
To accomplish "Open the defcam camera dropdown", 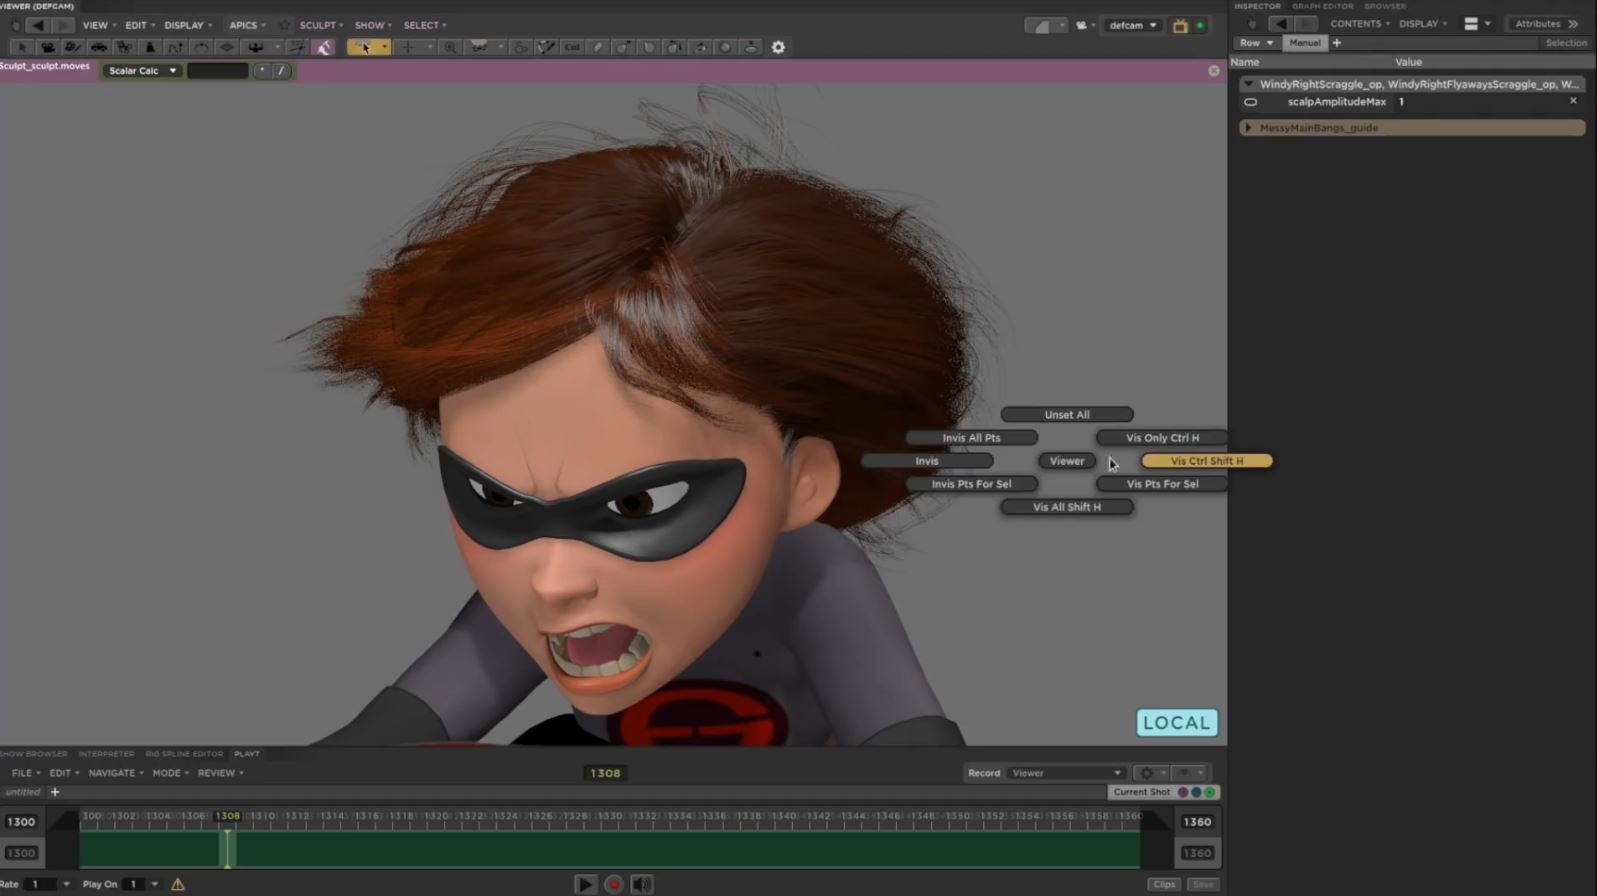I will (x=1132, y=25).
